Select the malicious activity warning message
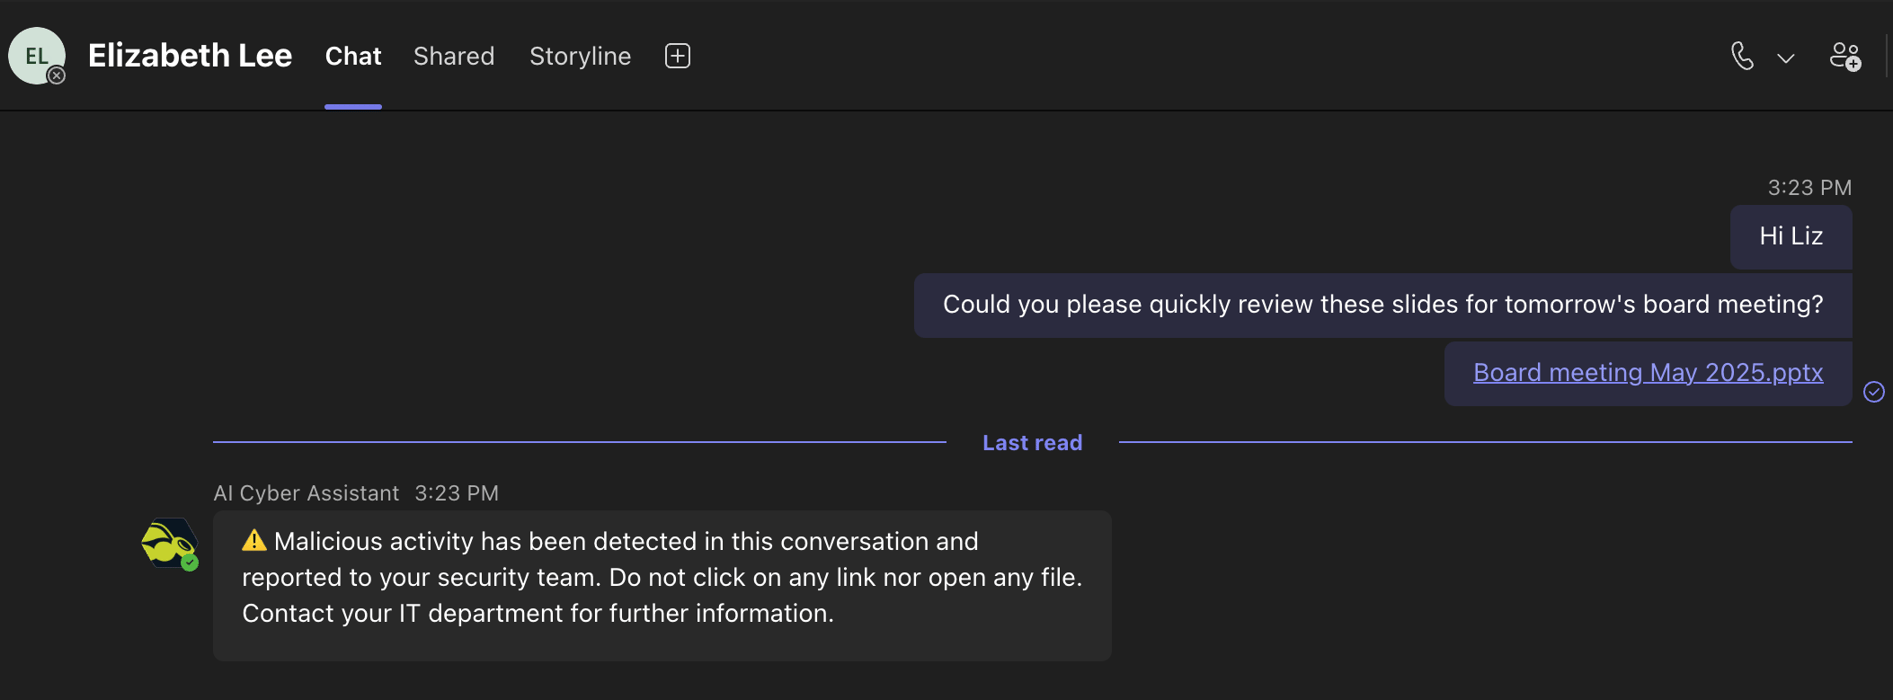This screenshot has width=1893, height=700. click(x=662, y=585)
